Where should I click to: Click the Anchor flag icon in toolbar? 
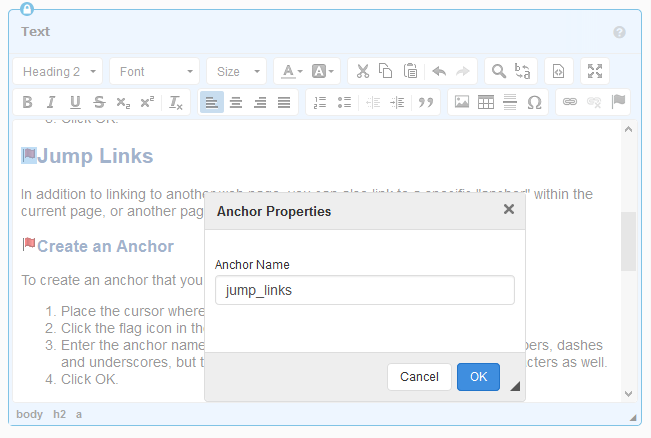click(618, 102)
